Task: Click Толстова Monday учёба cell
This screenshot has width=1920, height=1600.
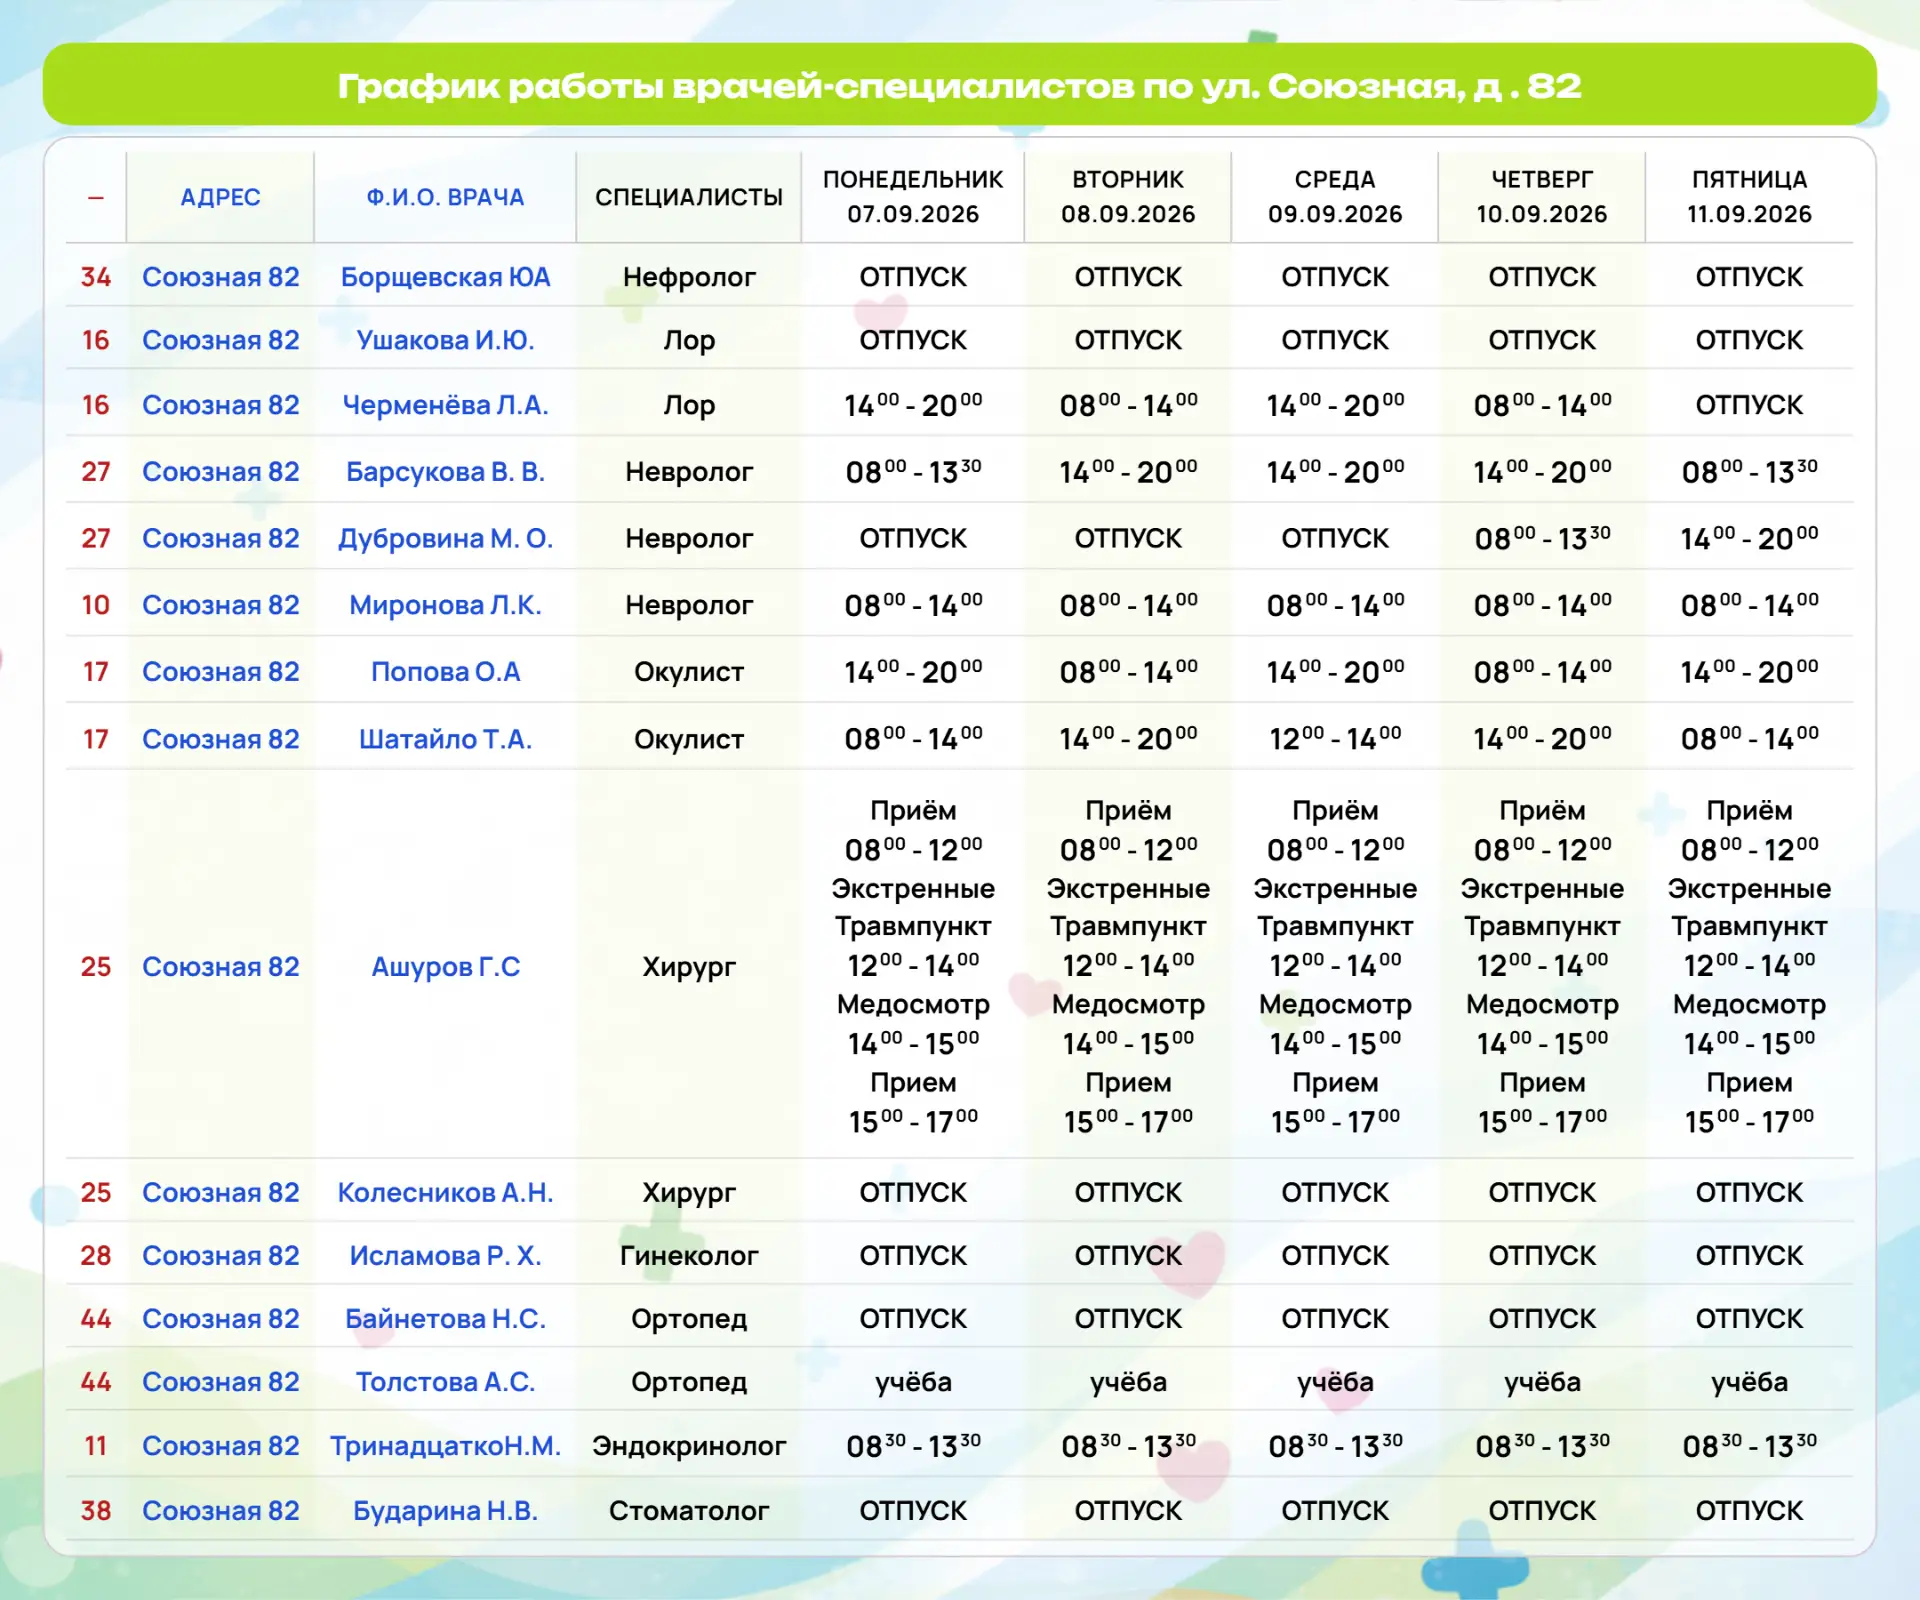Action: pyautogui.click(x=913, y=1381)
